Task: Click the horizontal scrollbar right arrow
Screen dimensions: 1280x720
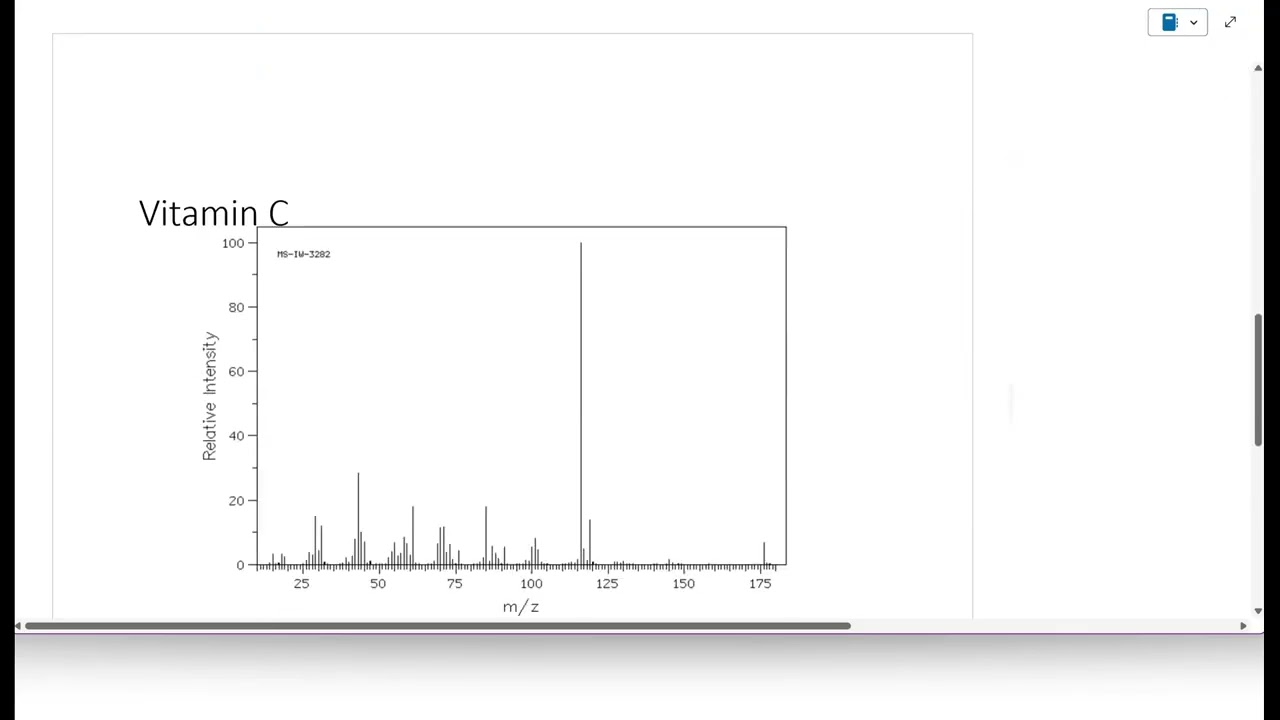Action: coord(1243,626)
